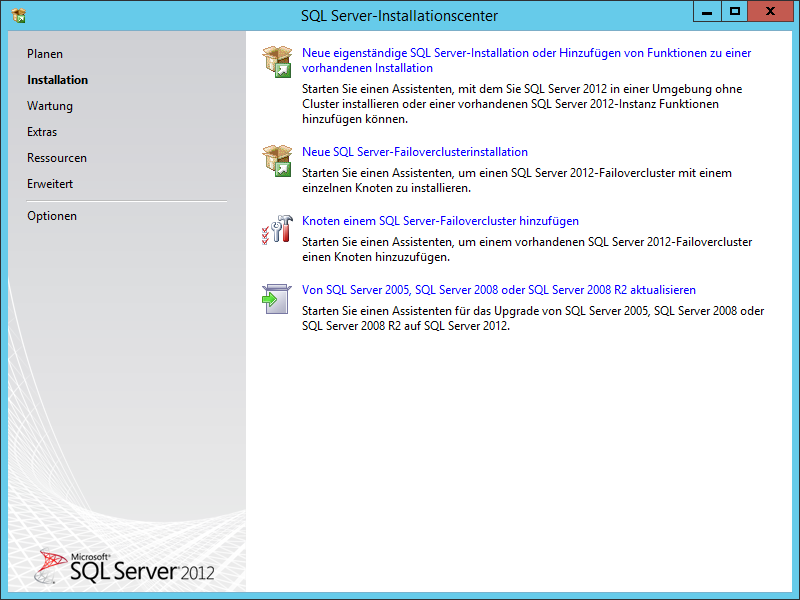Maximize the SQL Server-Installationscenter window

click(735, 13)
